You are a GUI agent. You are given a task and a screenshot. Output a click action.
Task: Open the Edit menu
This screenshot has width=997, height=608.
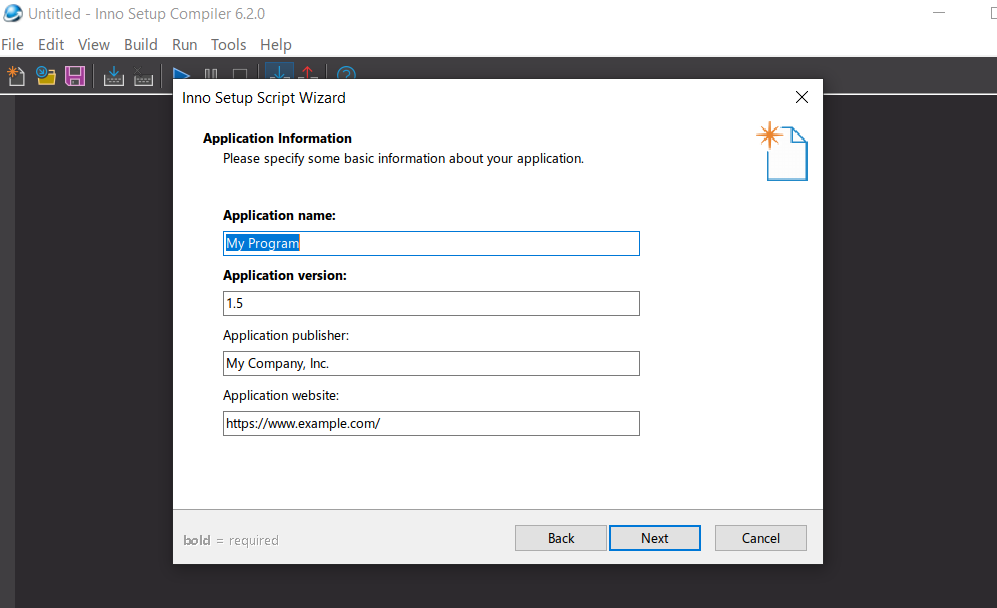coord(51,45)
